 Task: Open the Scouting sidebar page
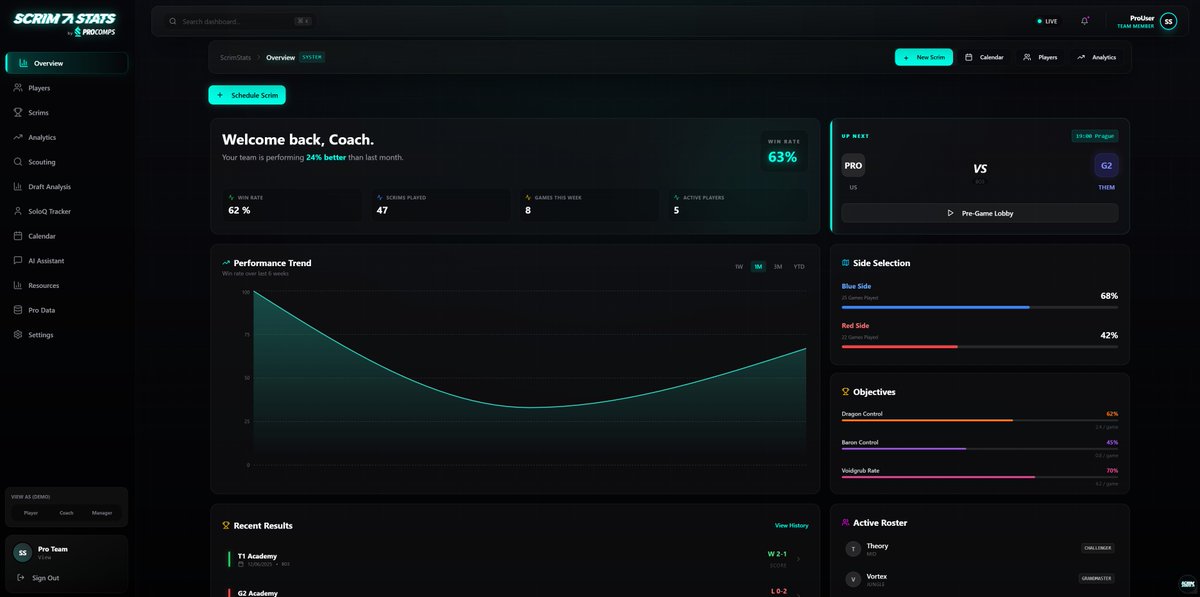66,162
